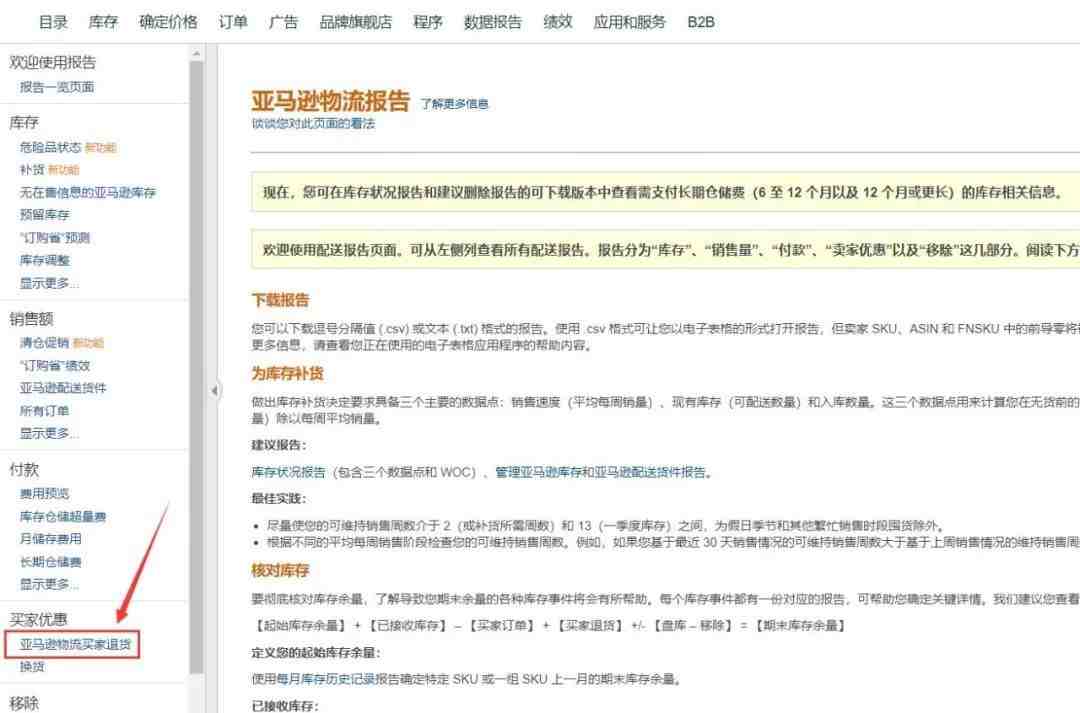The image size is (1080, 713).
Task: Open the 库存 menu in the top navigation
Action: click(x=103, y=22)
